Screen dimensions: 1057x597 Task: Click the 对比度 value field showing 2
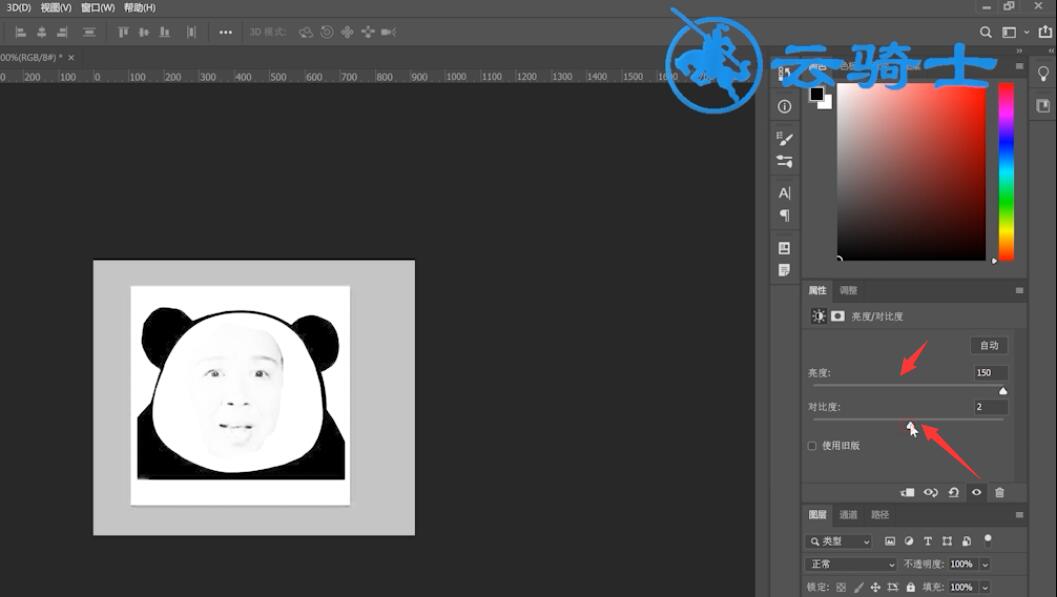point(990,407)
